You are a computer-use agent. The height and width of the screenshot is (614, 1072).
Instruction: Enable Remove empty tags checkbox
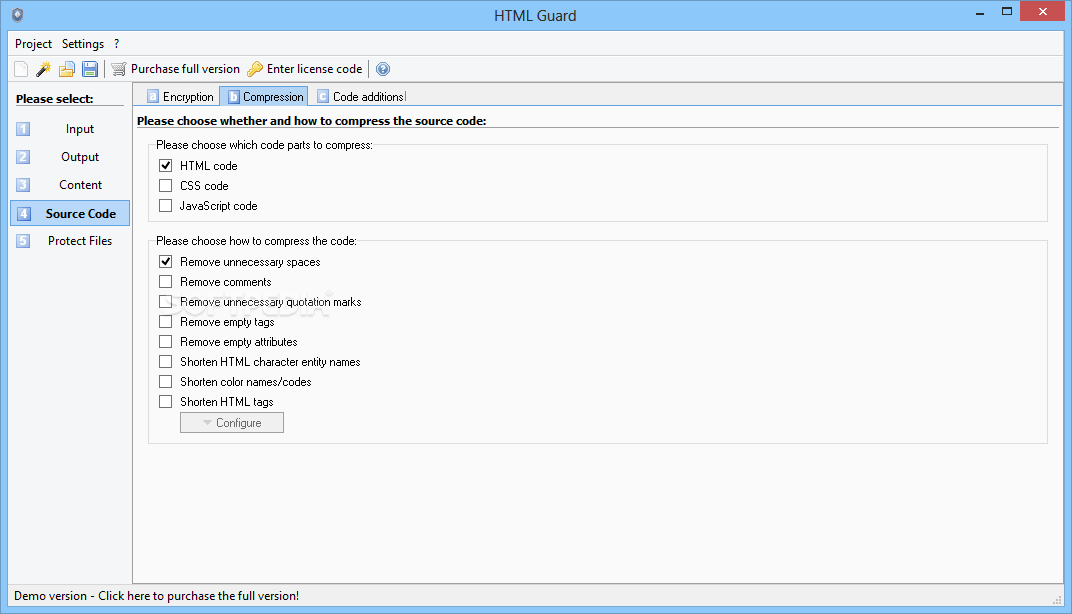165,321
